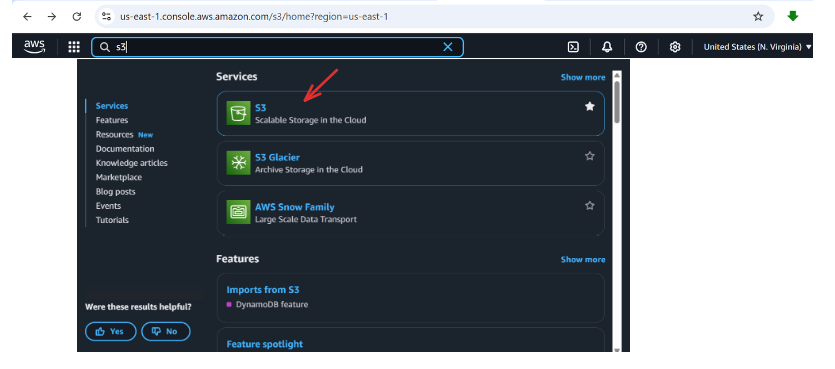This screenshot has height=369, width=835.
Task: Open site information icon in address bar
Action: 107,17
